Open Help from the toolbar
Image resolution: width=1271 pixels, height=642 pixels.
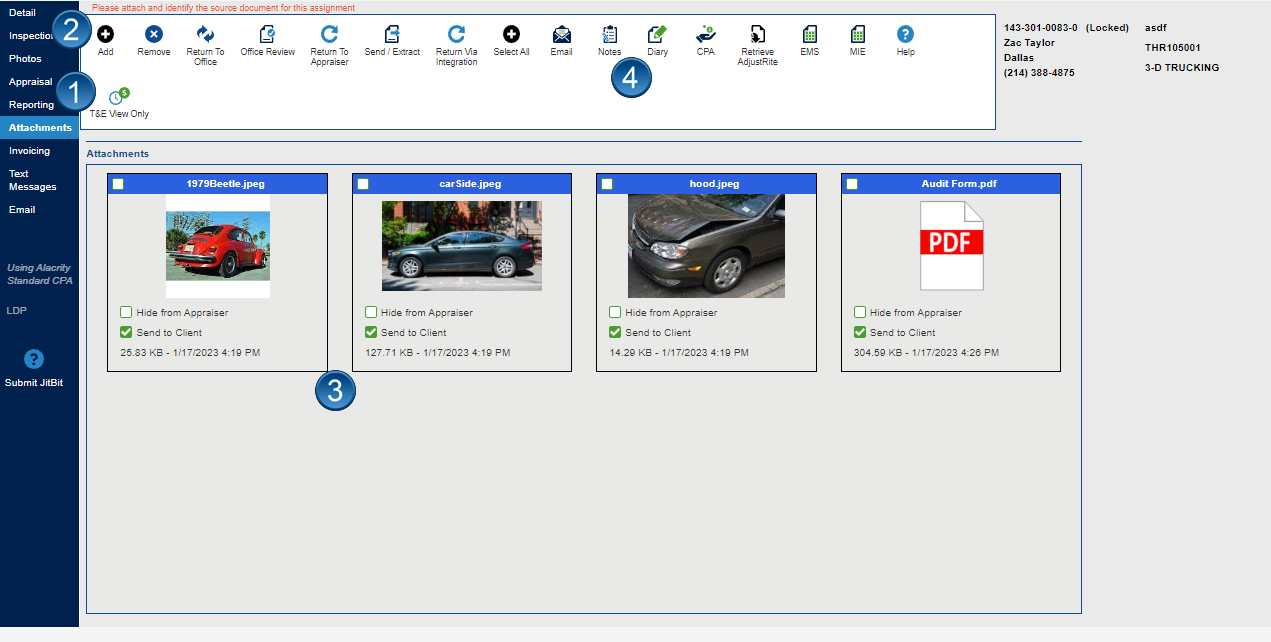click(904, 33)
